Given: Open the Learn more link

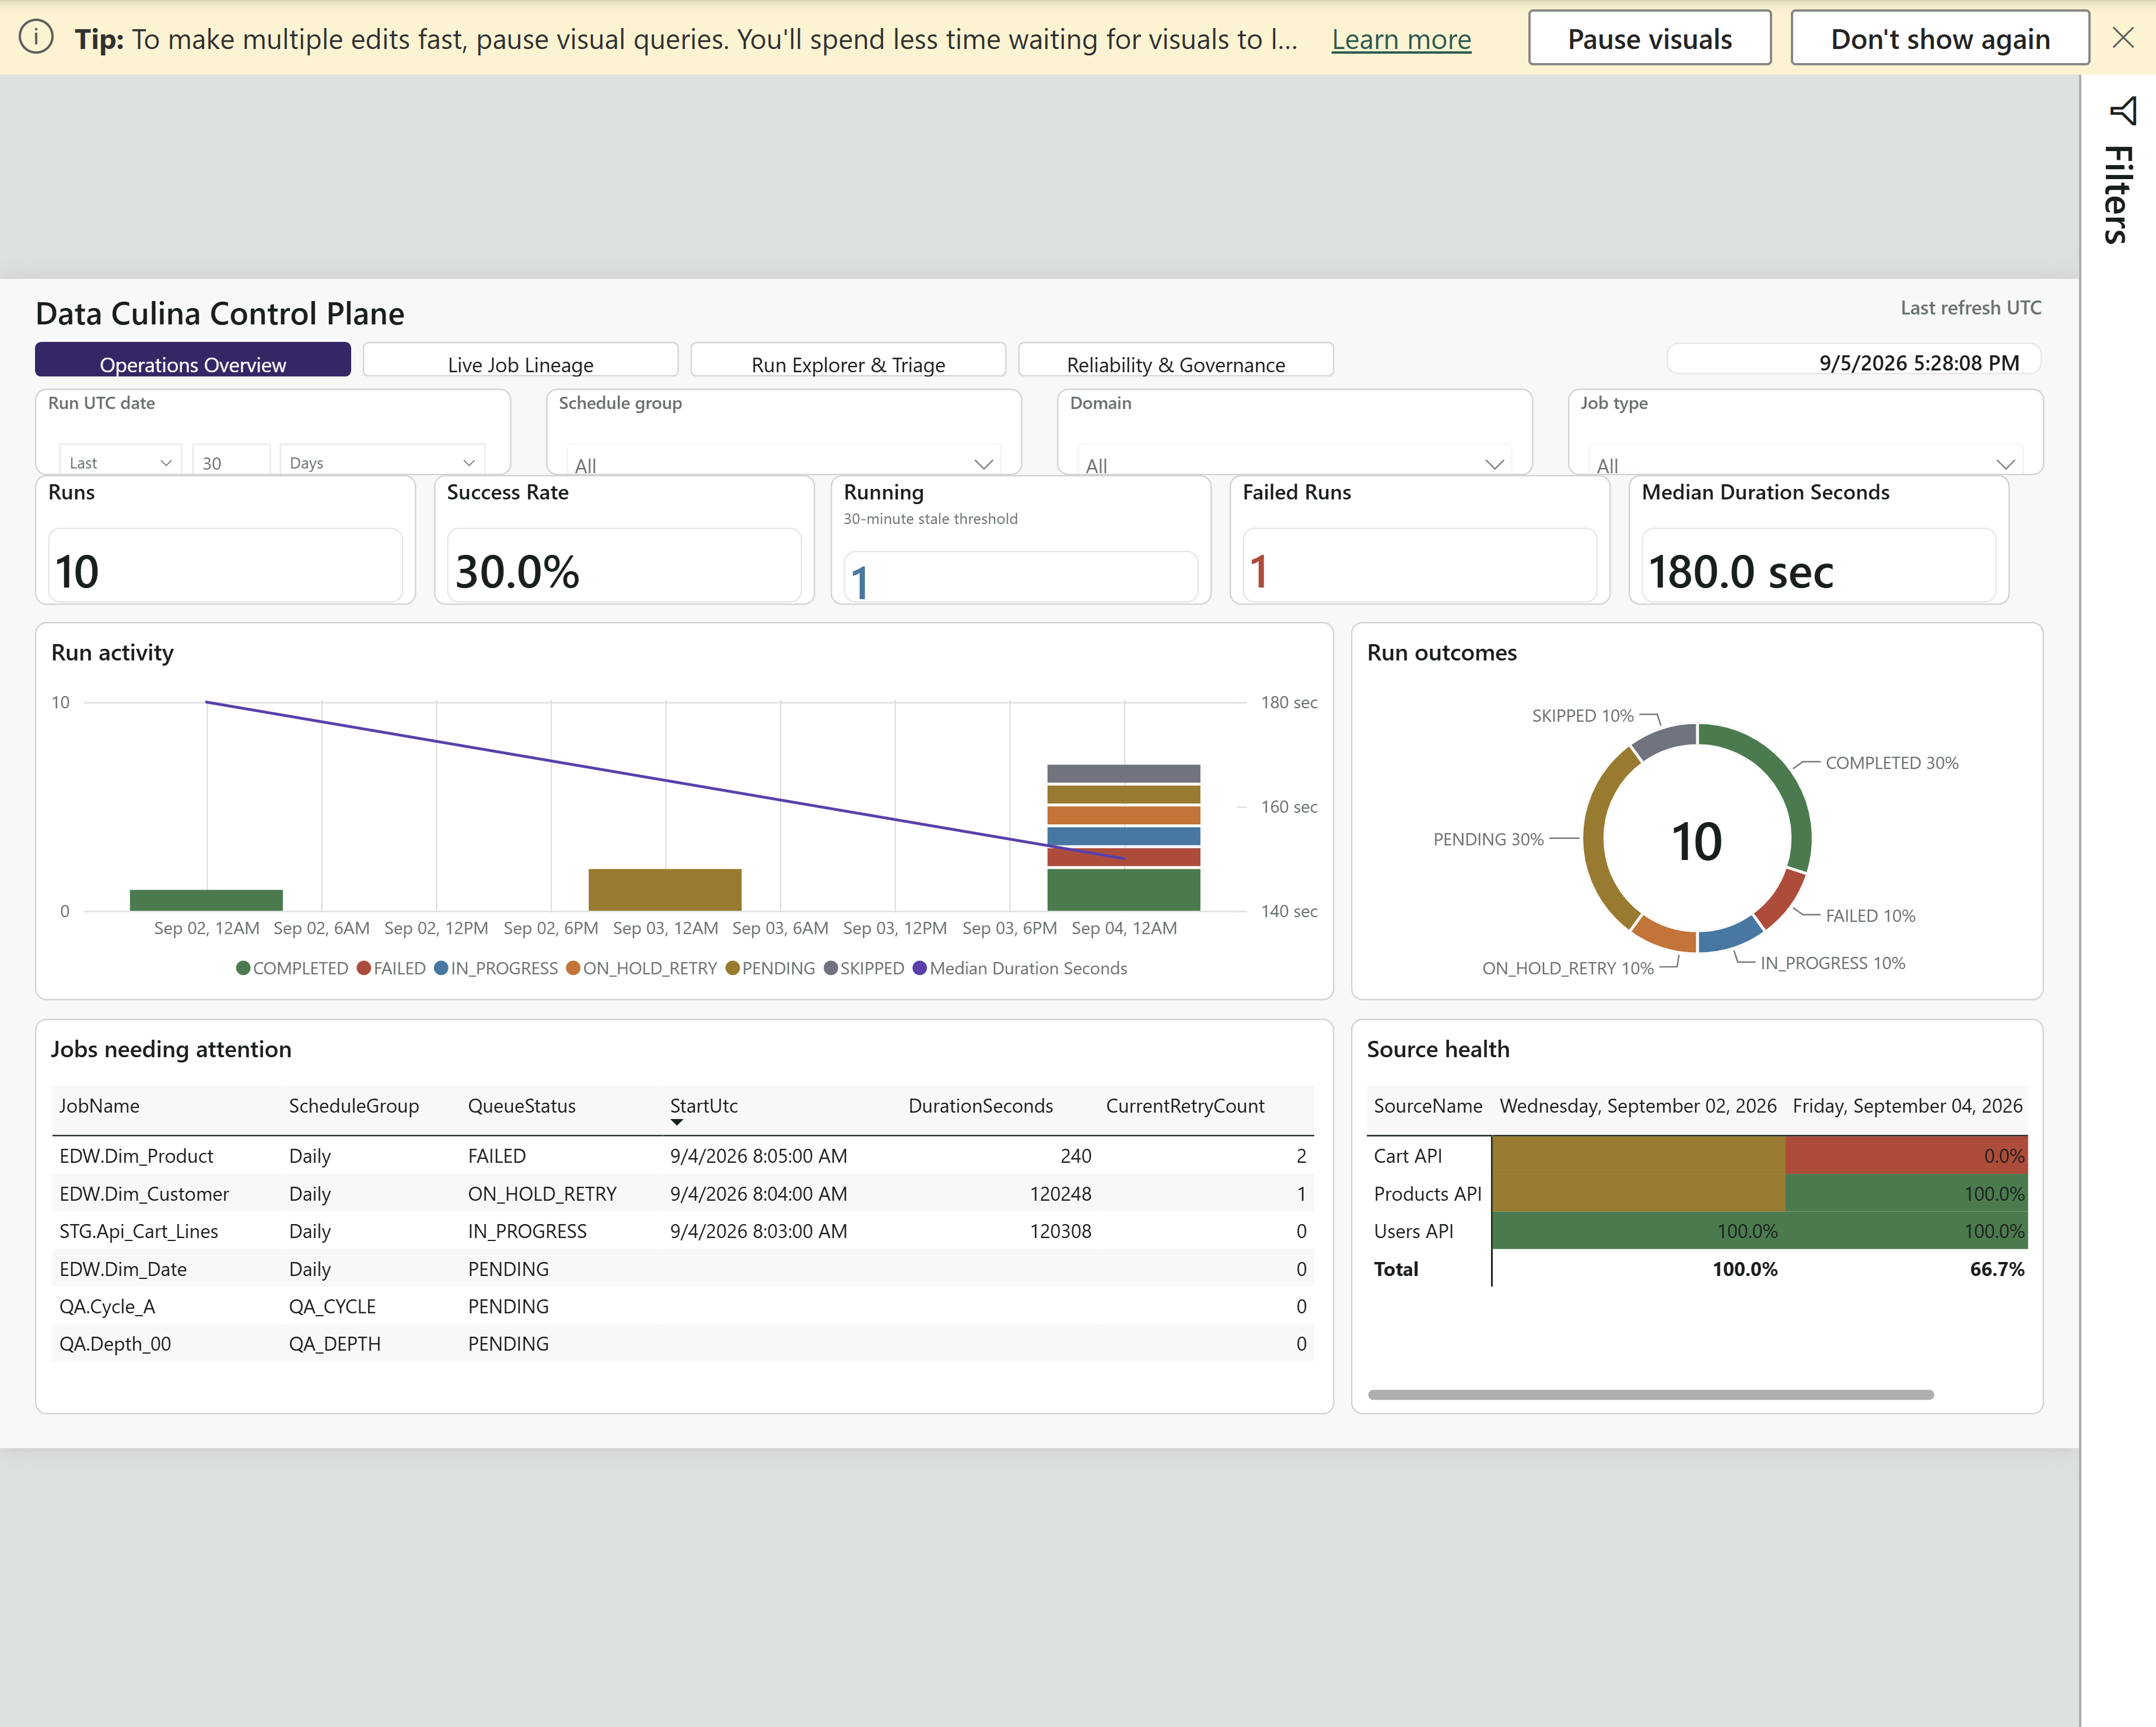Looking at the screenshot, I should coord(1401,39).
